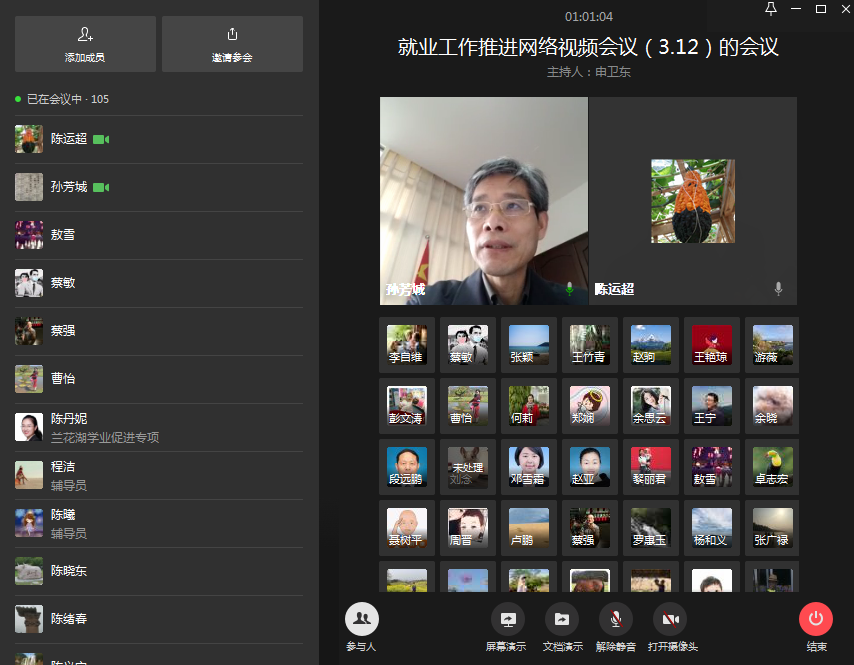Click the 李自维 participant thumbnail
The width and height of the screenshot is (854, 665).
pos(407,345)
